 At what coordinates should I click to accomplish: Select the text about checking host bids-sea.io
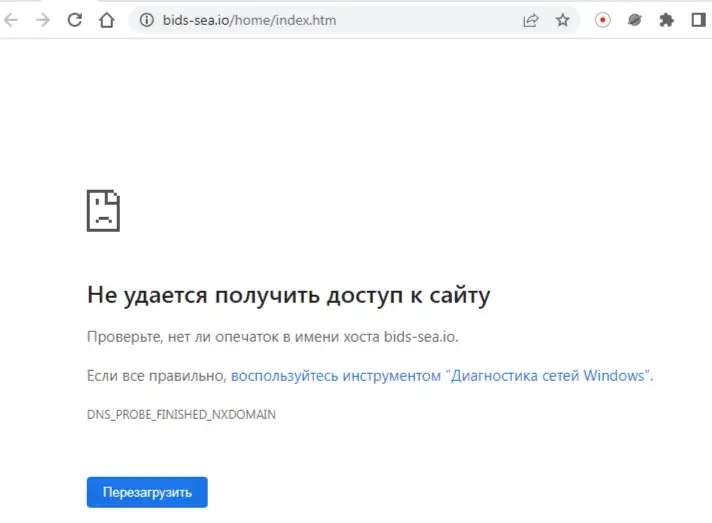[x=272, y=337]
